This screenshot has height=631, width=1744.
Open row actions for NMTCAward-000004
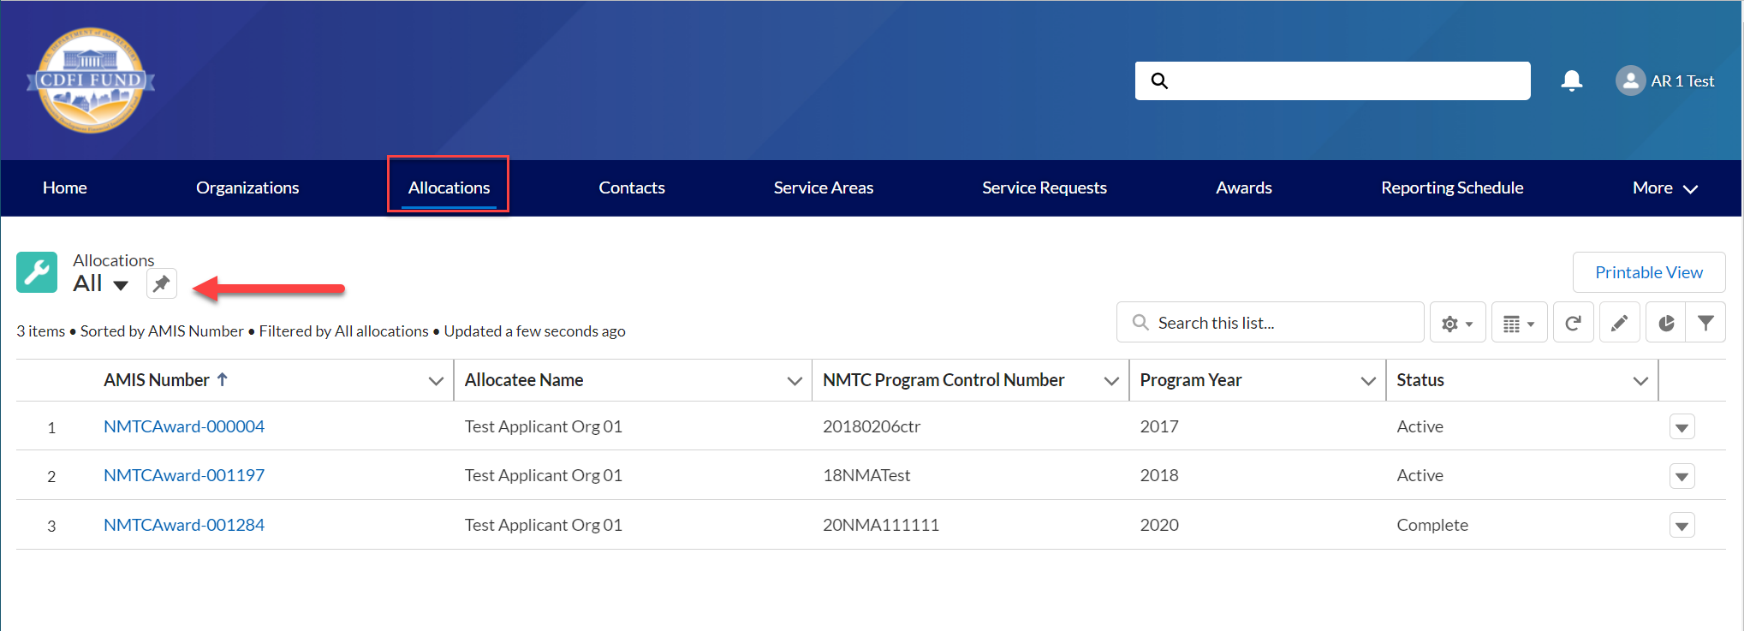pos(1682,427)
